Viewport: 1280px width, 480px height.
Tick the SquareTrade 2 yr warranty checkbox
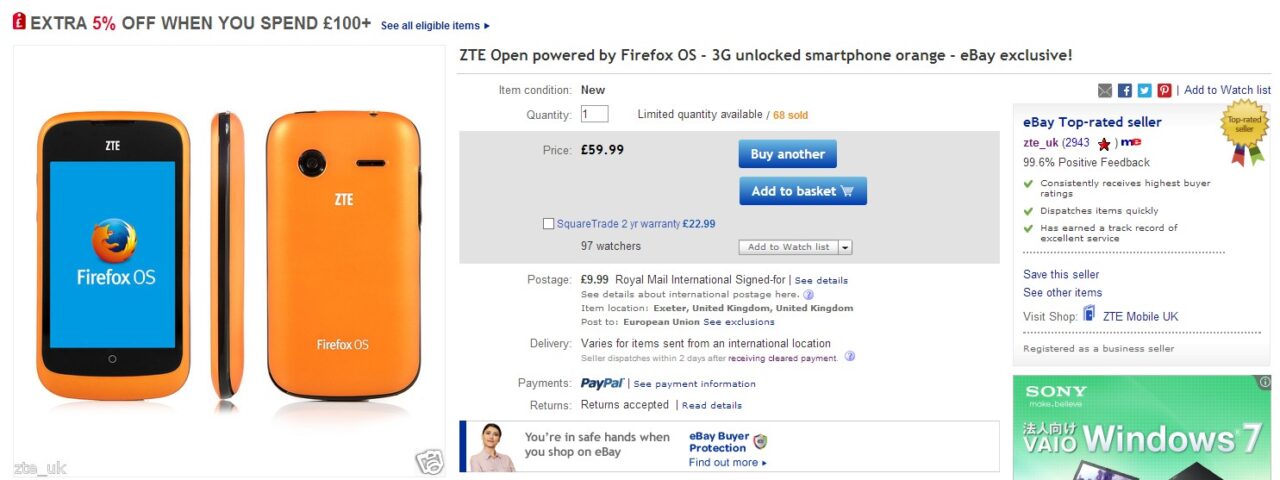pos(548,224)
